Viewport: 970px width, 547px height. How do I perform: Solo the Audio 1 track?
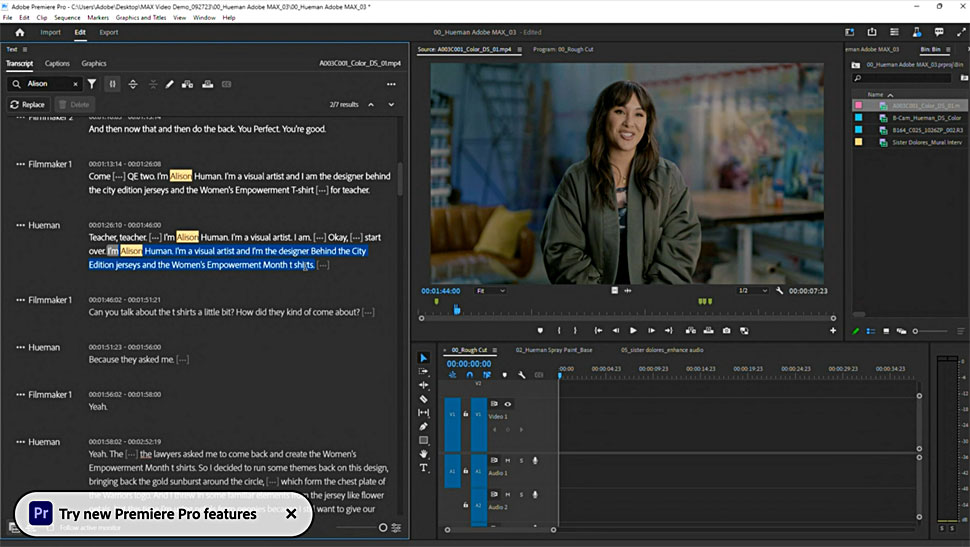[521, 460]
